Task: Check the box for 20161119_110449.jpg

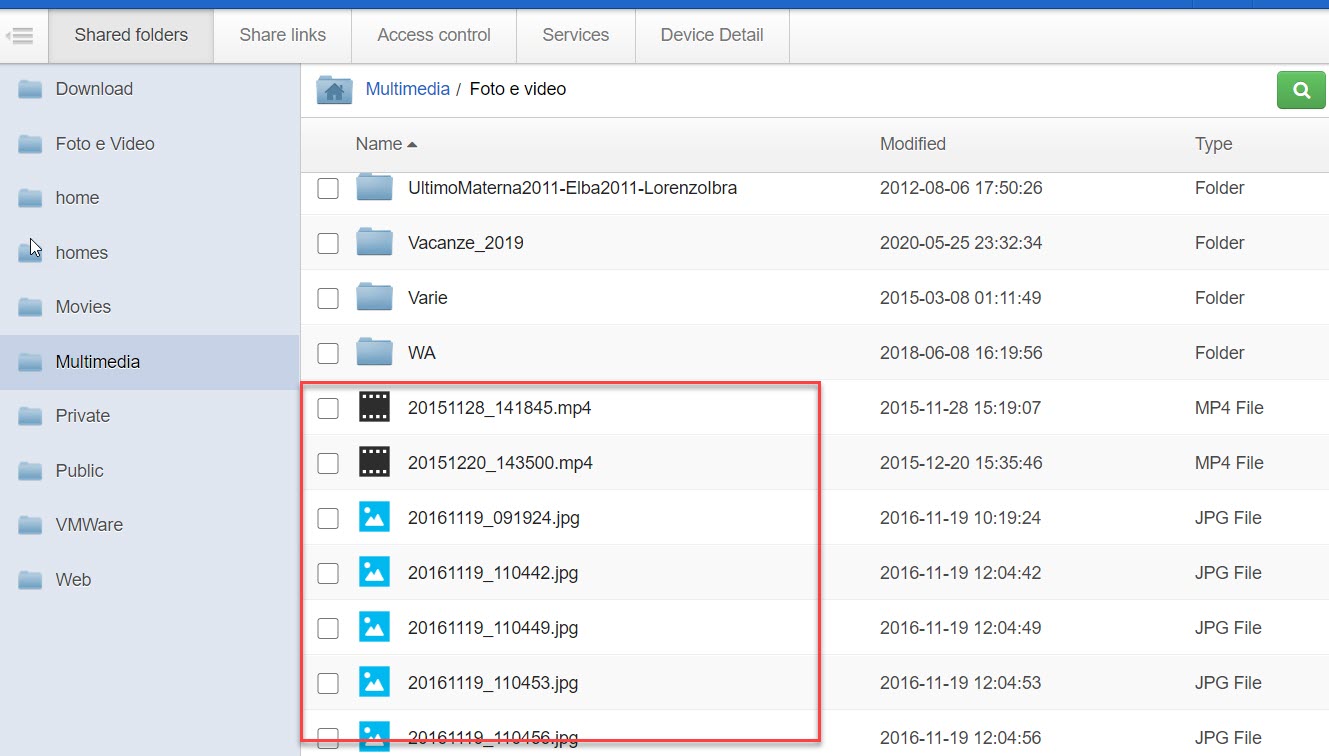Action: [x=328, y=628]
